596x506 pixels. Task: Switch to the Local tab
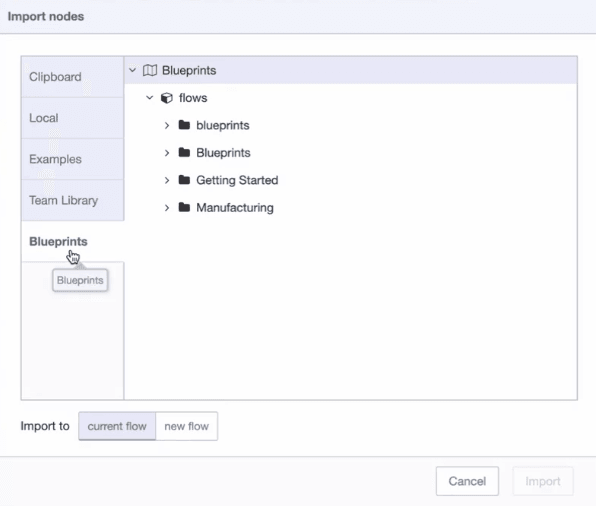coord(73,118)
